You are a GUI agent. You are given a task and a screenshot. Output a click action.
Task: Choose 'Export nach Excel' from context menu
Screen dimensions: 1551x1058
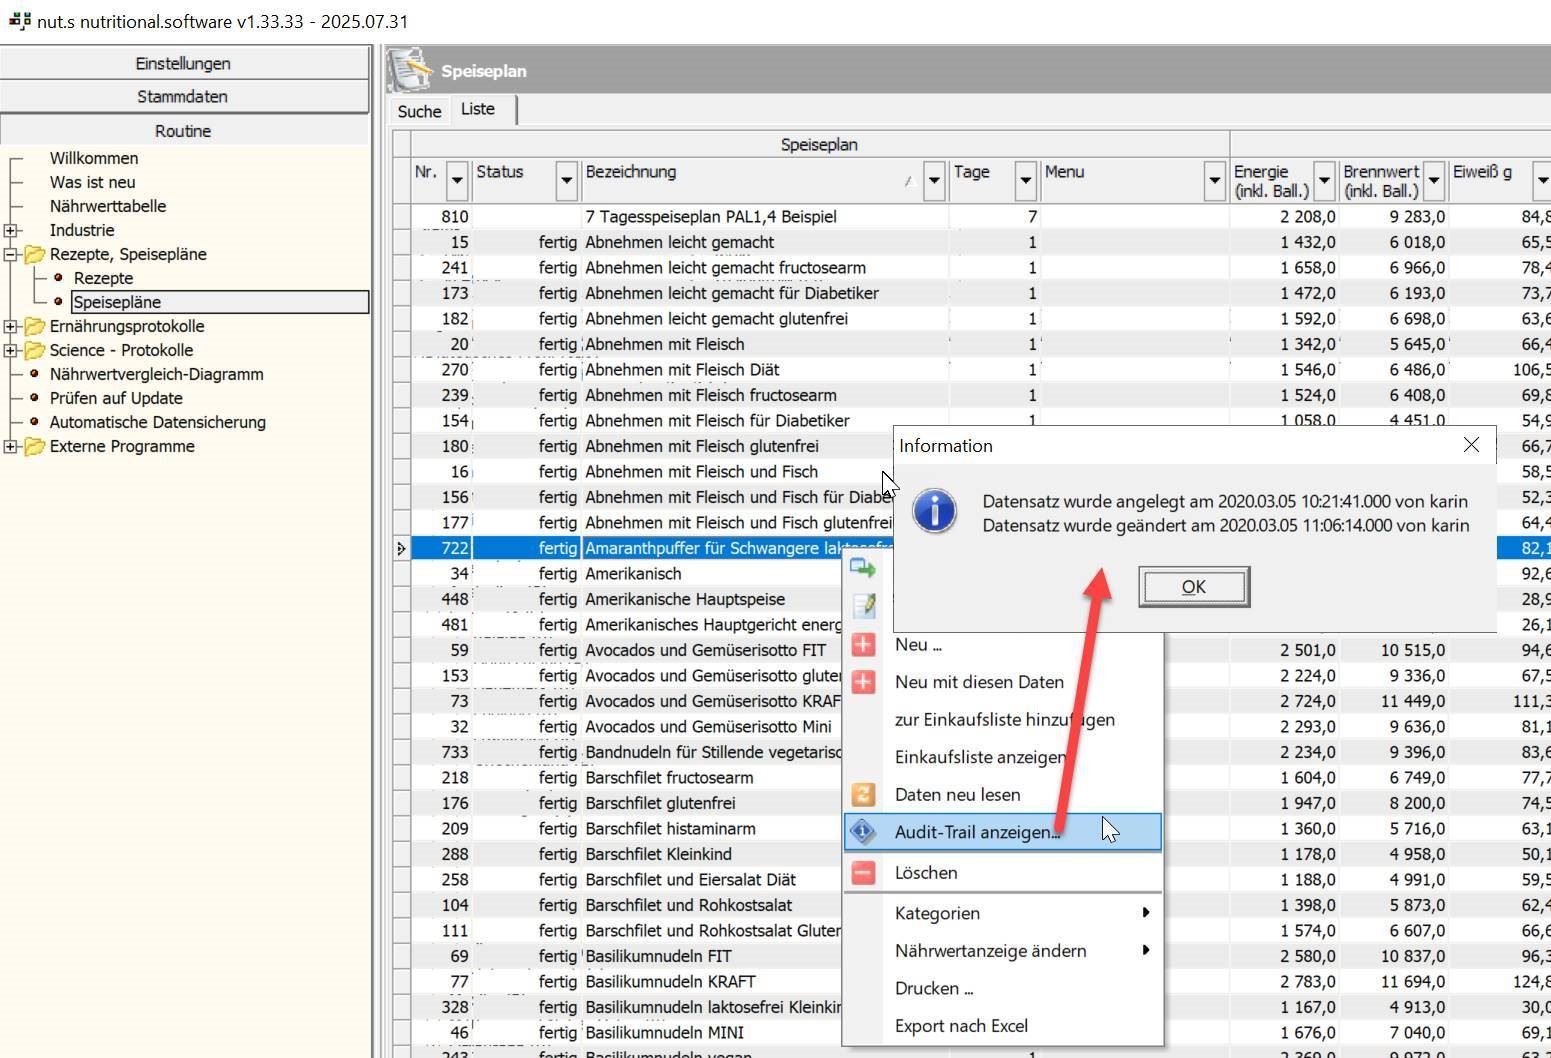pyautogui.click(x=961, y=1026)
